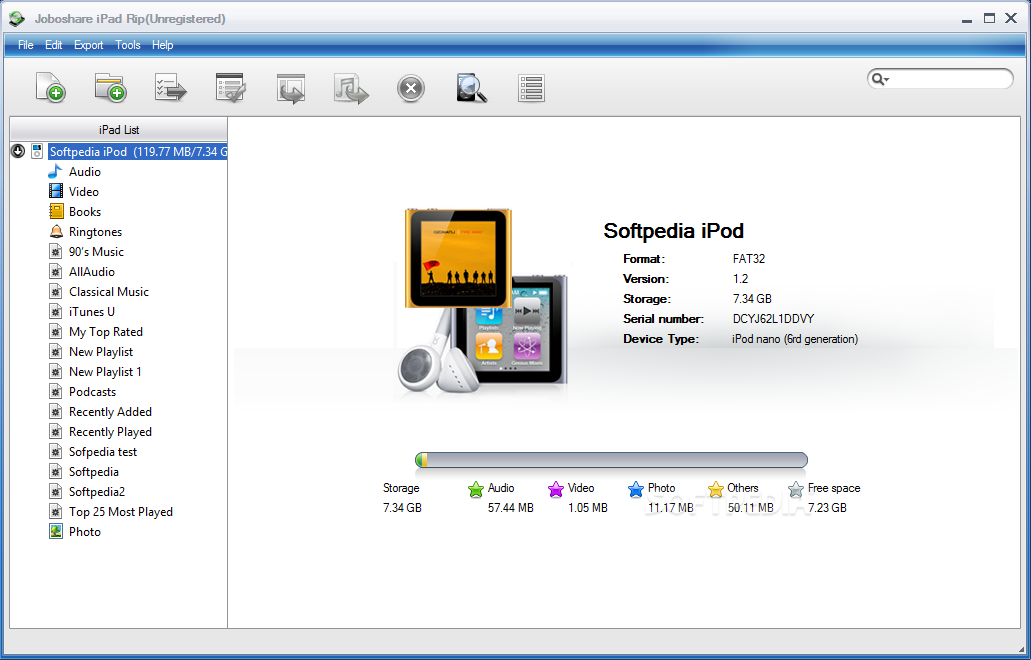
Task: Click the add folder toolbar icon
Action: tap(110, 88)
